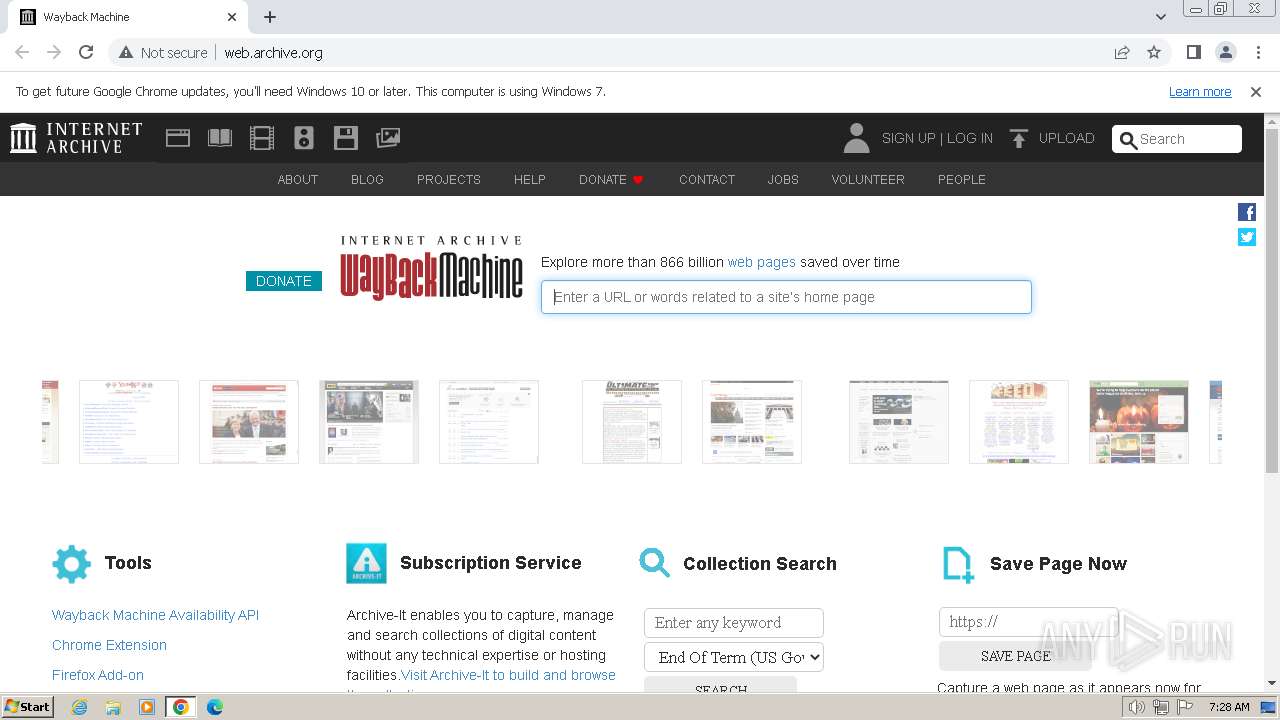1280x720 pixels.
Task: Open the PEOPLE menu item
Action: 962,180
